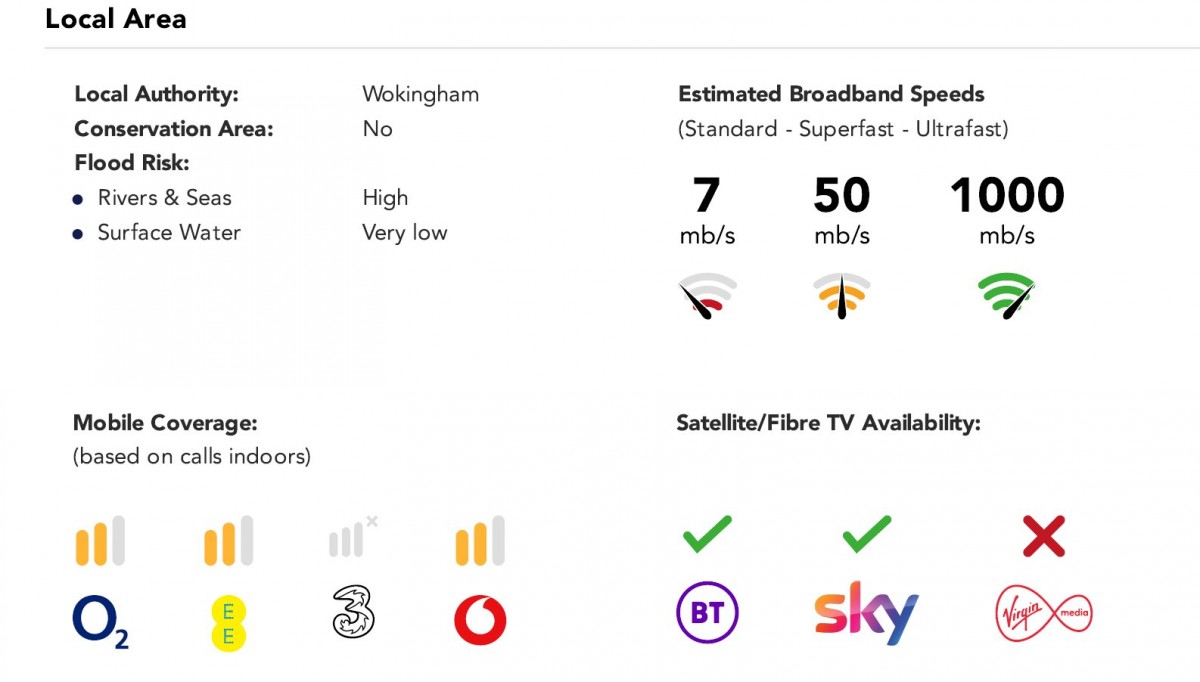Click the Vodafone signal bars indicator
The width and height of the screenshot is (1200, 682).
(x=480, y=541)
